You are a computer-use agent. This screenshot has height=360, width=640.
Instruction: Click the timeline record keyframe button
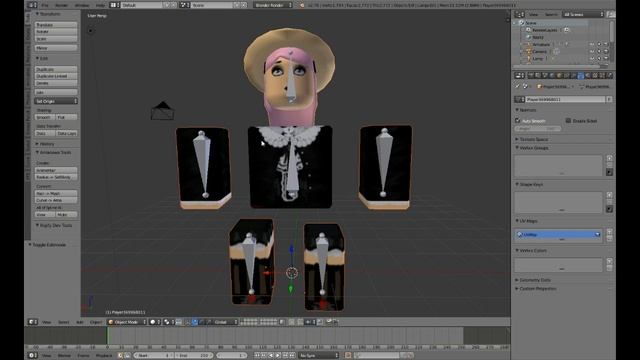[348, 356]
